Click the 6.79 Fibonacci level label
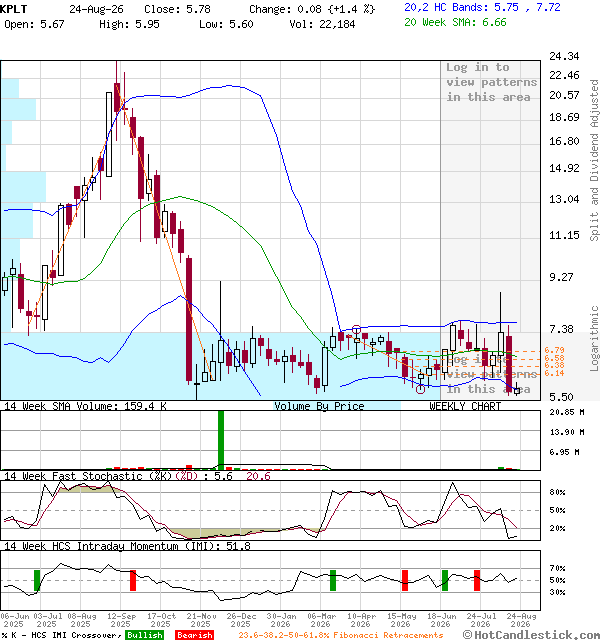This screenshot has width=600, height=640. [554, 350]
